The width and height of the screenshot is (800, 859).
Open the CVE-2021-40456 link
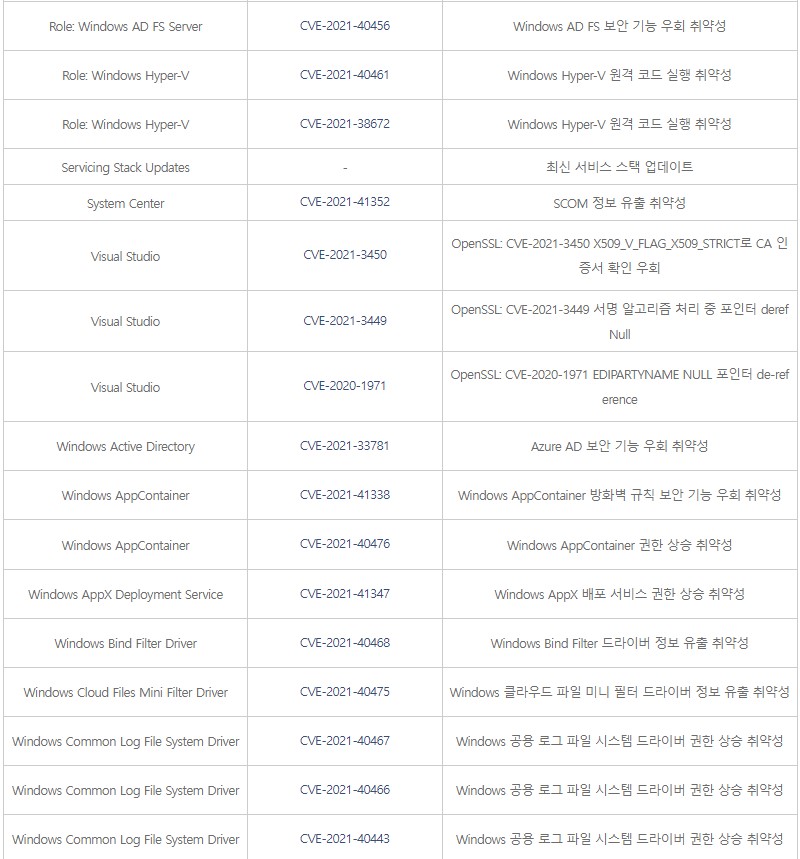[x=344, y=25]
